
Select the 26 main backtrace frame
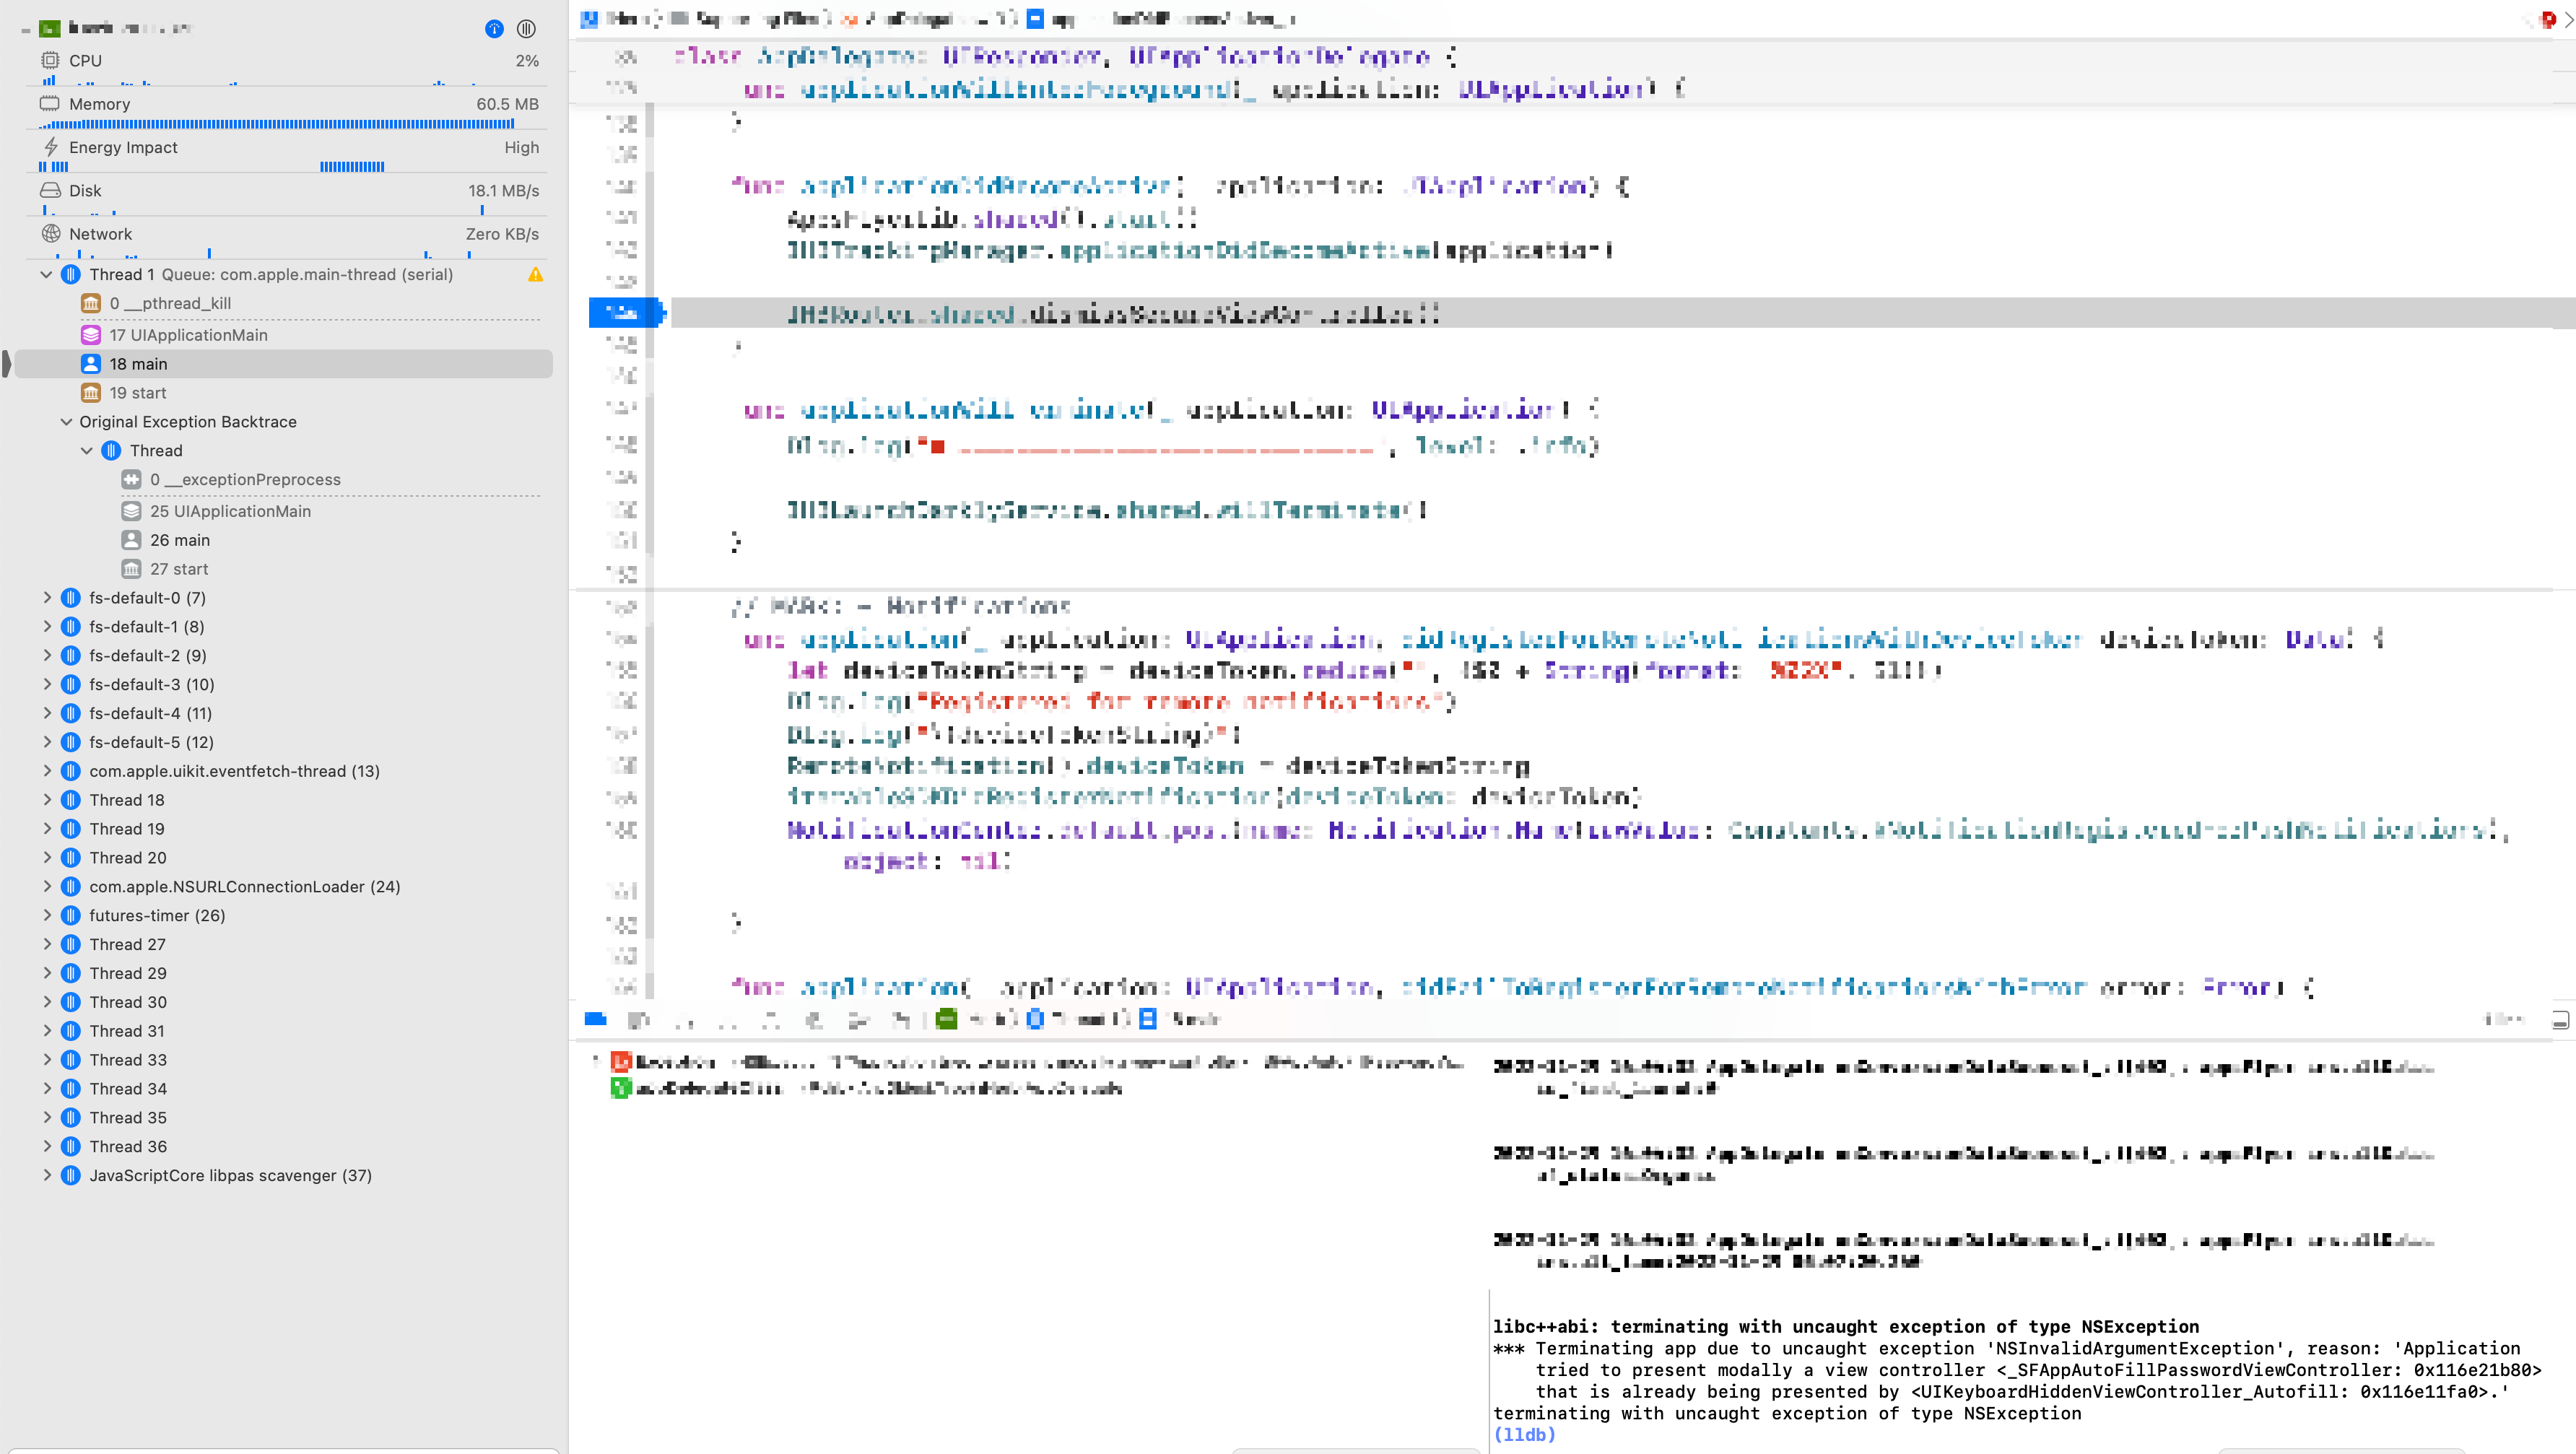(180, 540)
